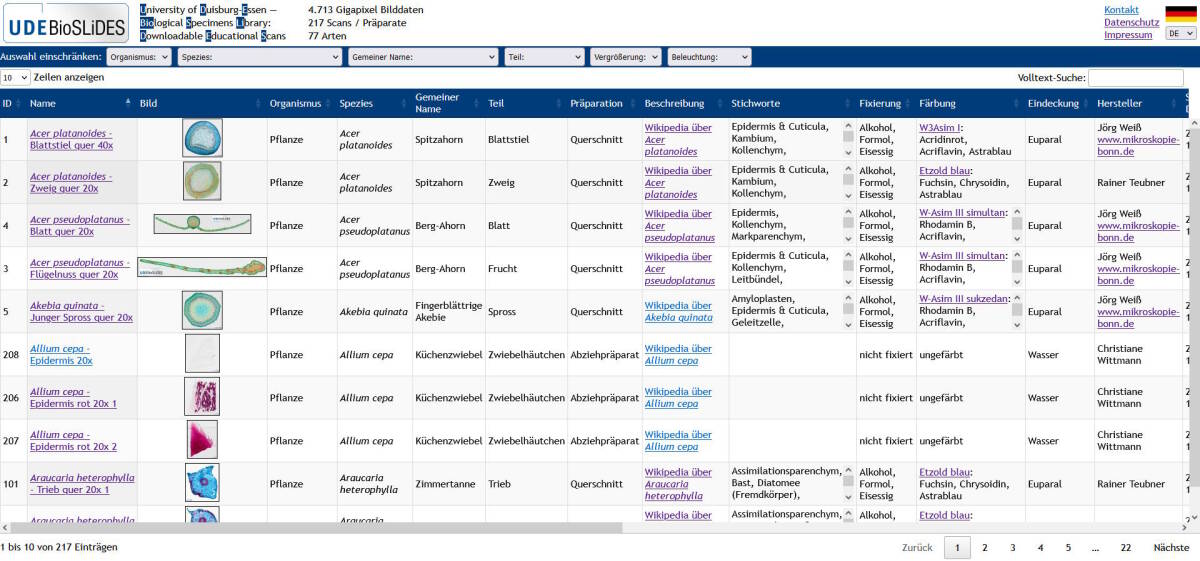The image size is (1200, 561).
Task: Open Araucaria heterophylla Trieb quer 20x 1 thumbnail
Action: (202, 482)
